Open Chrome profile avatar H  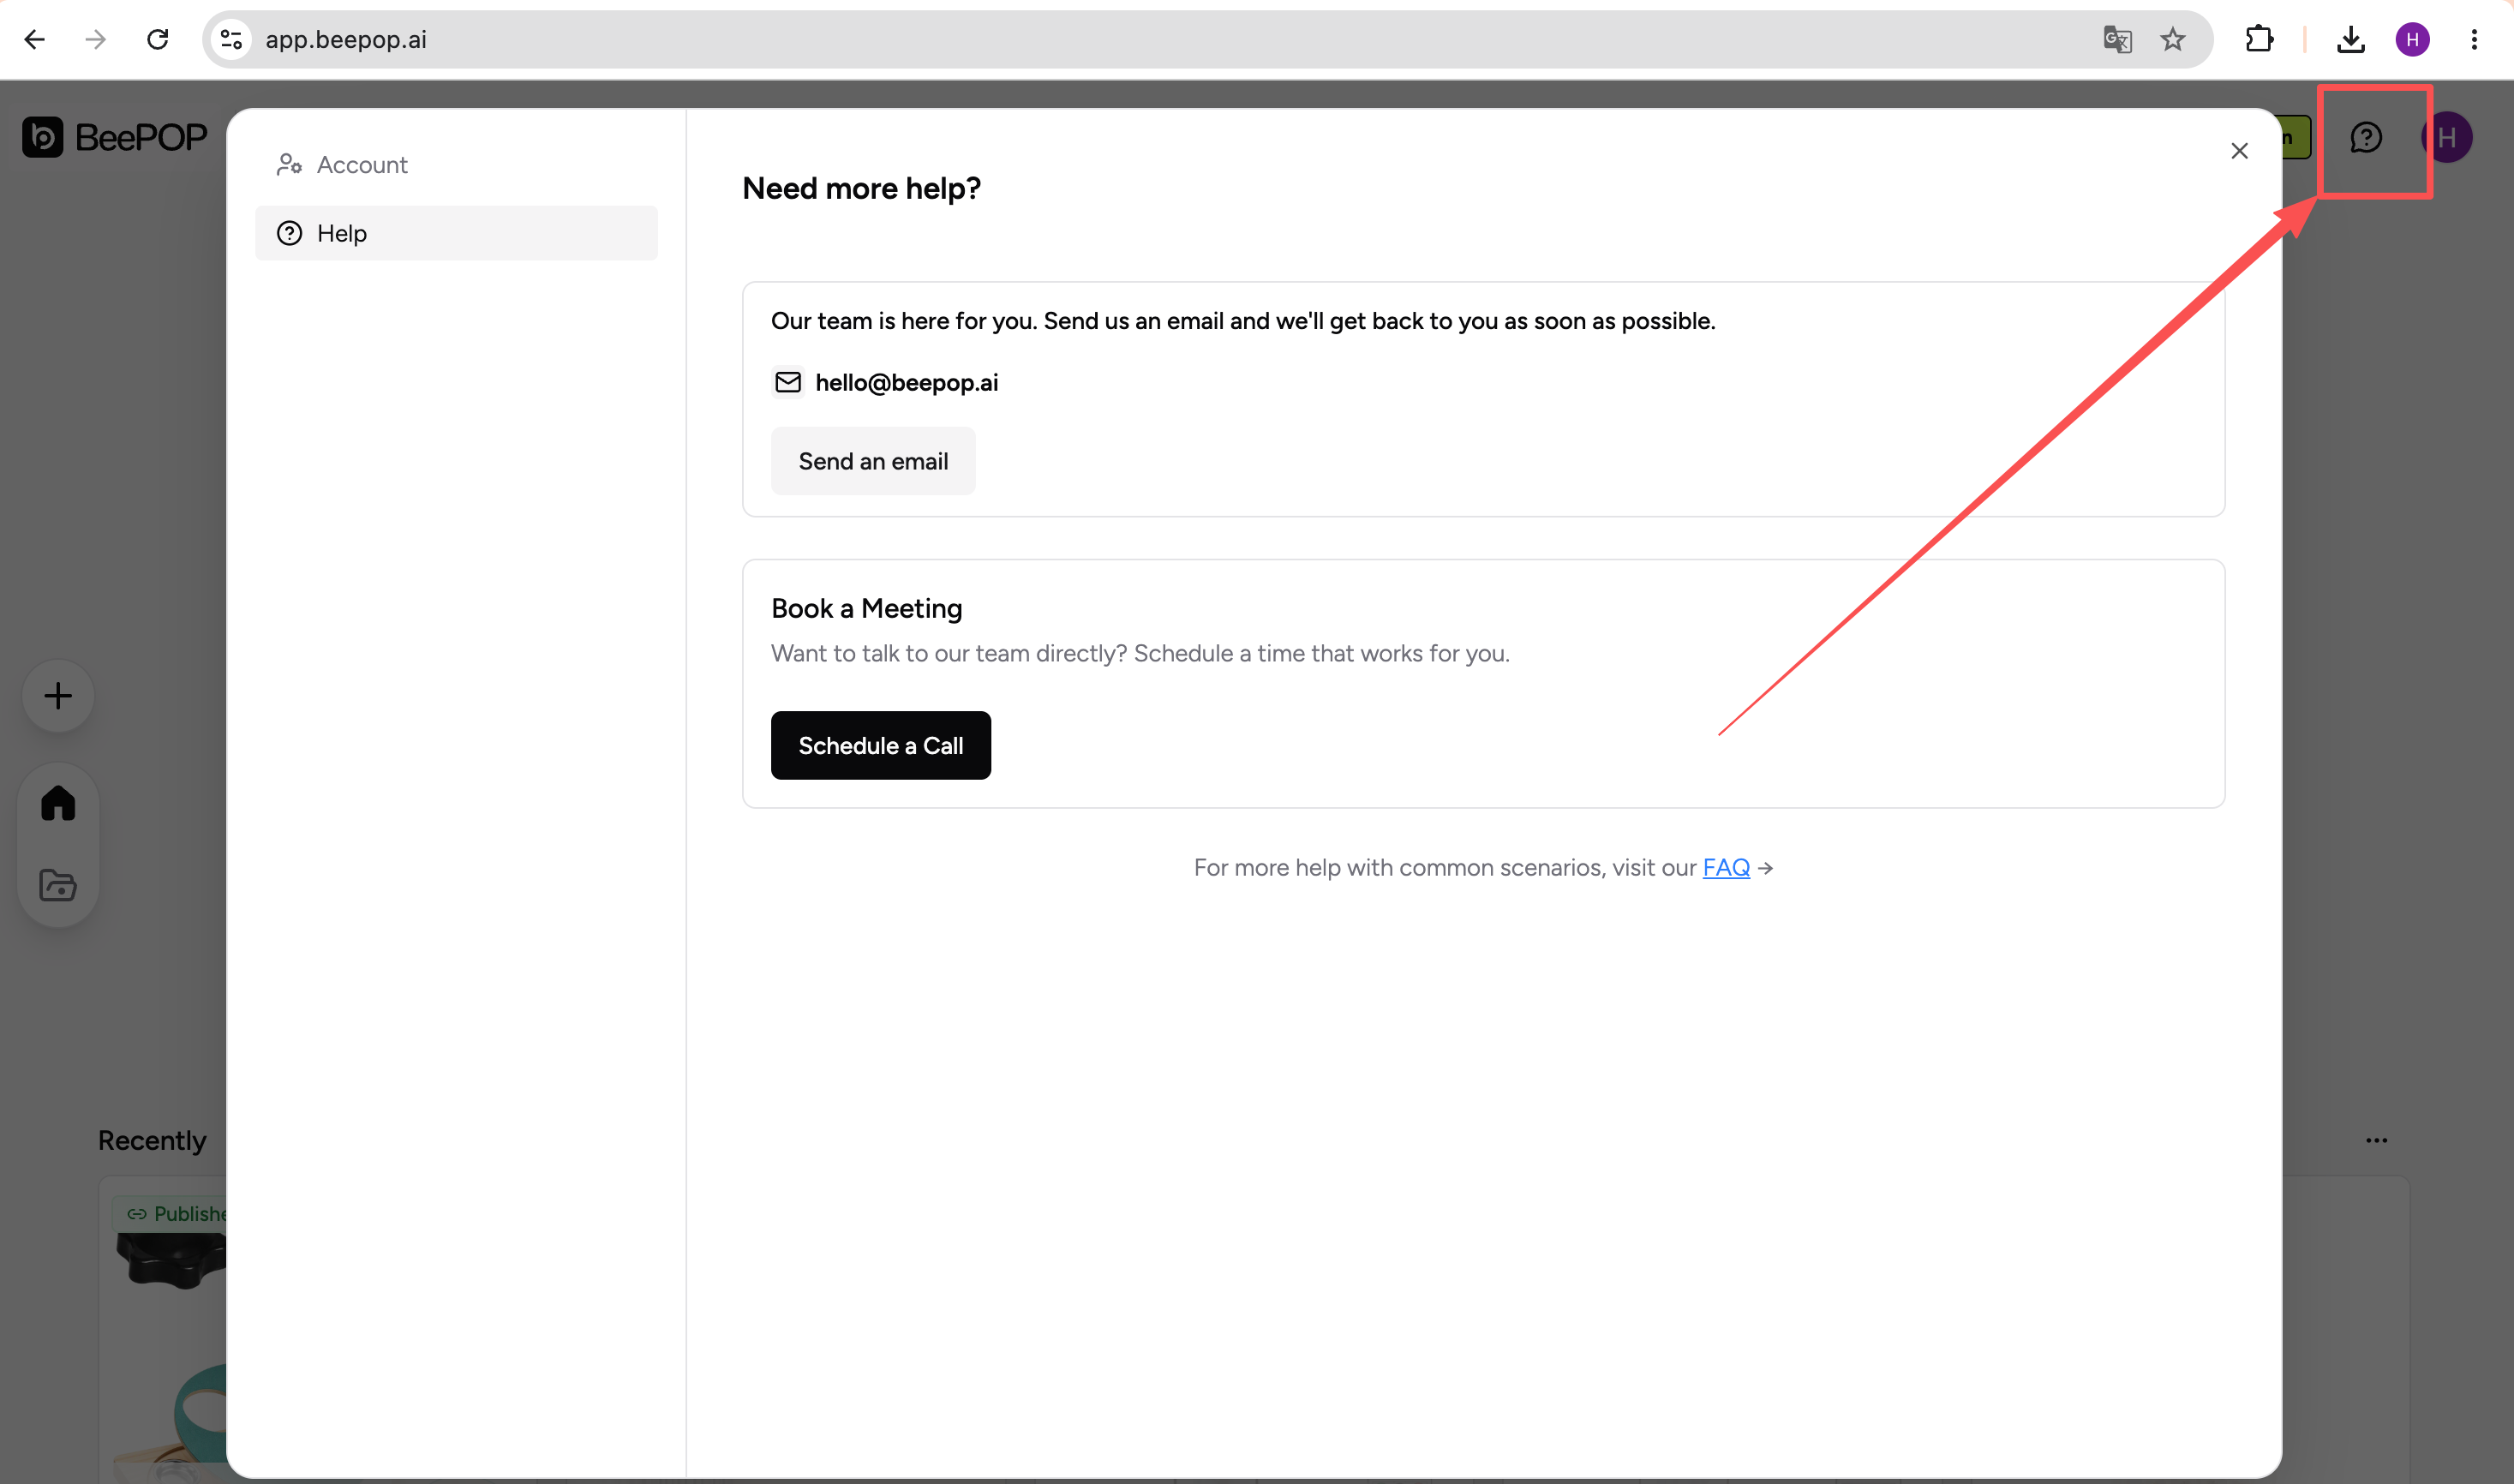click(x=2413, y=39)
